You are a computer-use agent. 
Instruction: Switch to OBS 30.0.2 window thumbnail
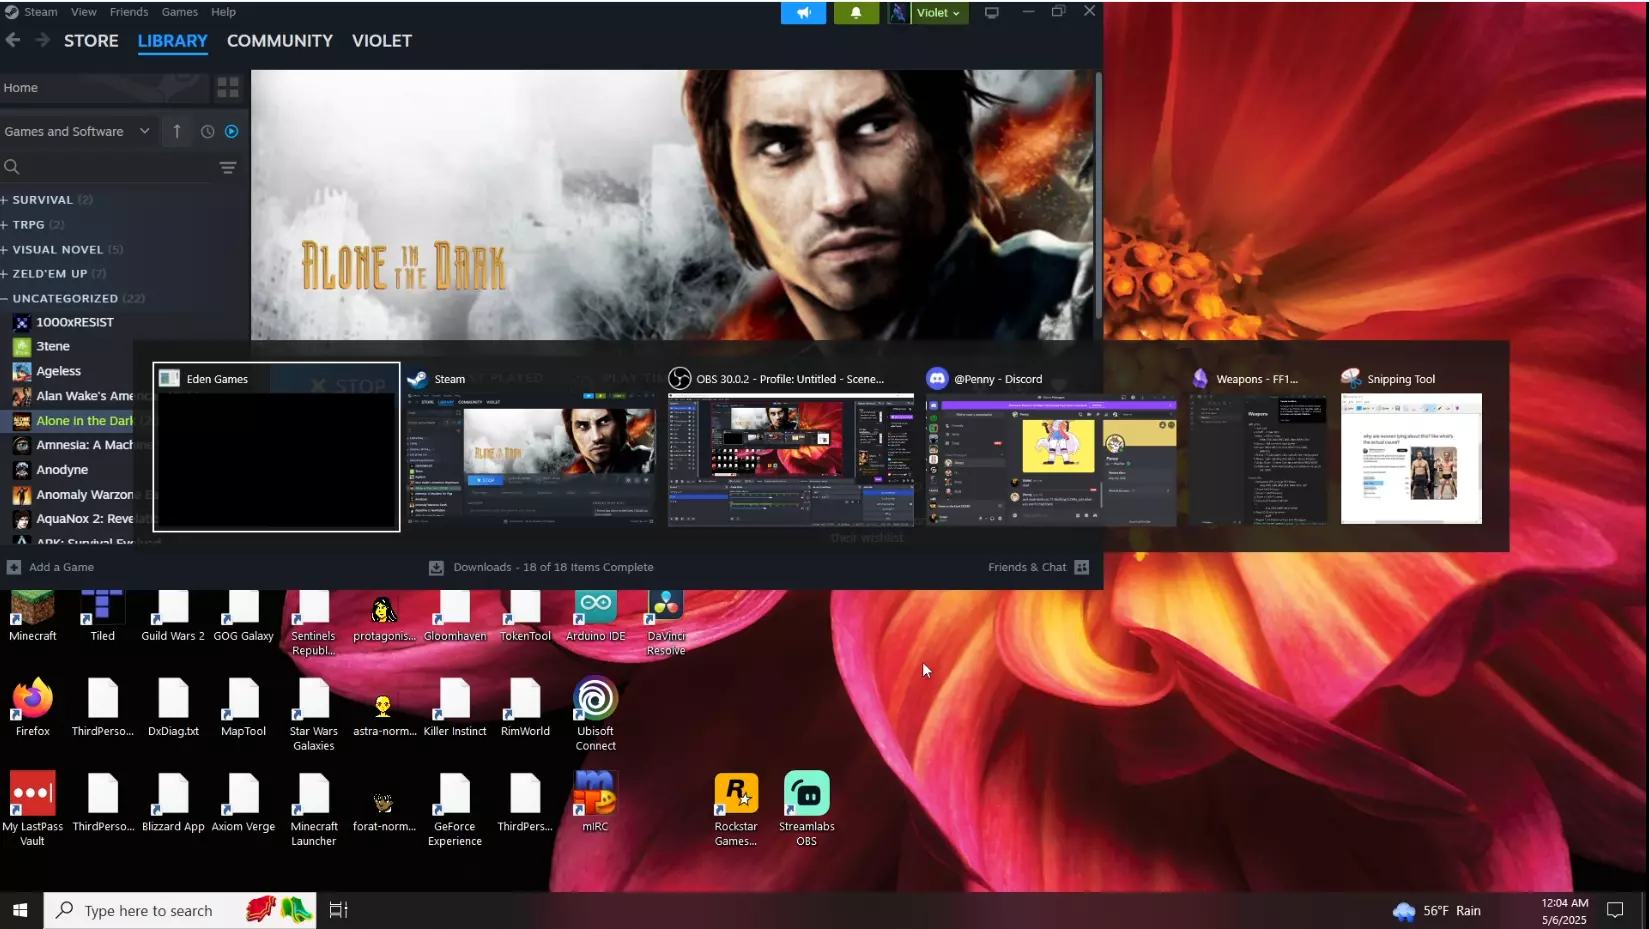(x=790, y=447)
